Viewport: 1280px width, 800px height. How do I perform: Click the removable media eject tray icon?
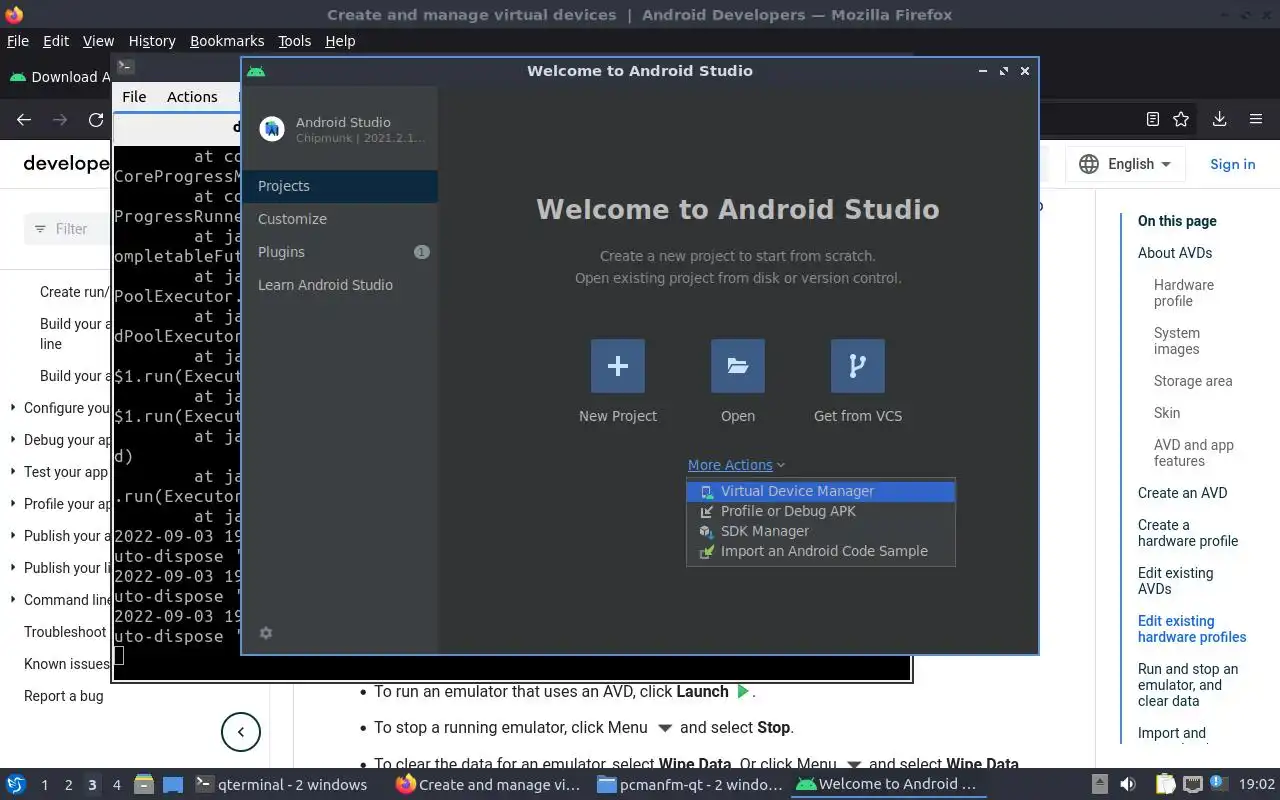[x=1099, y=784]
